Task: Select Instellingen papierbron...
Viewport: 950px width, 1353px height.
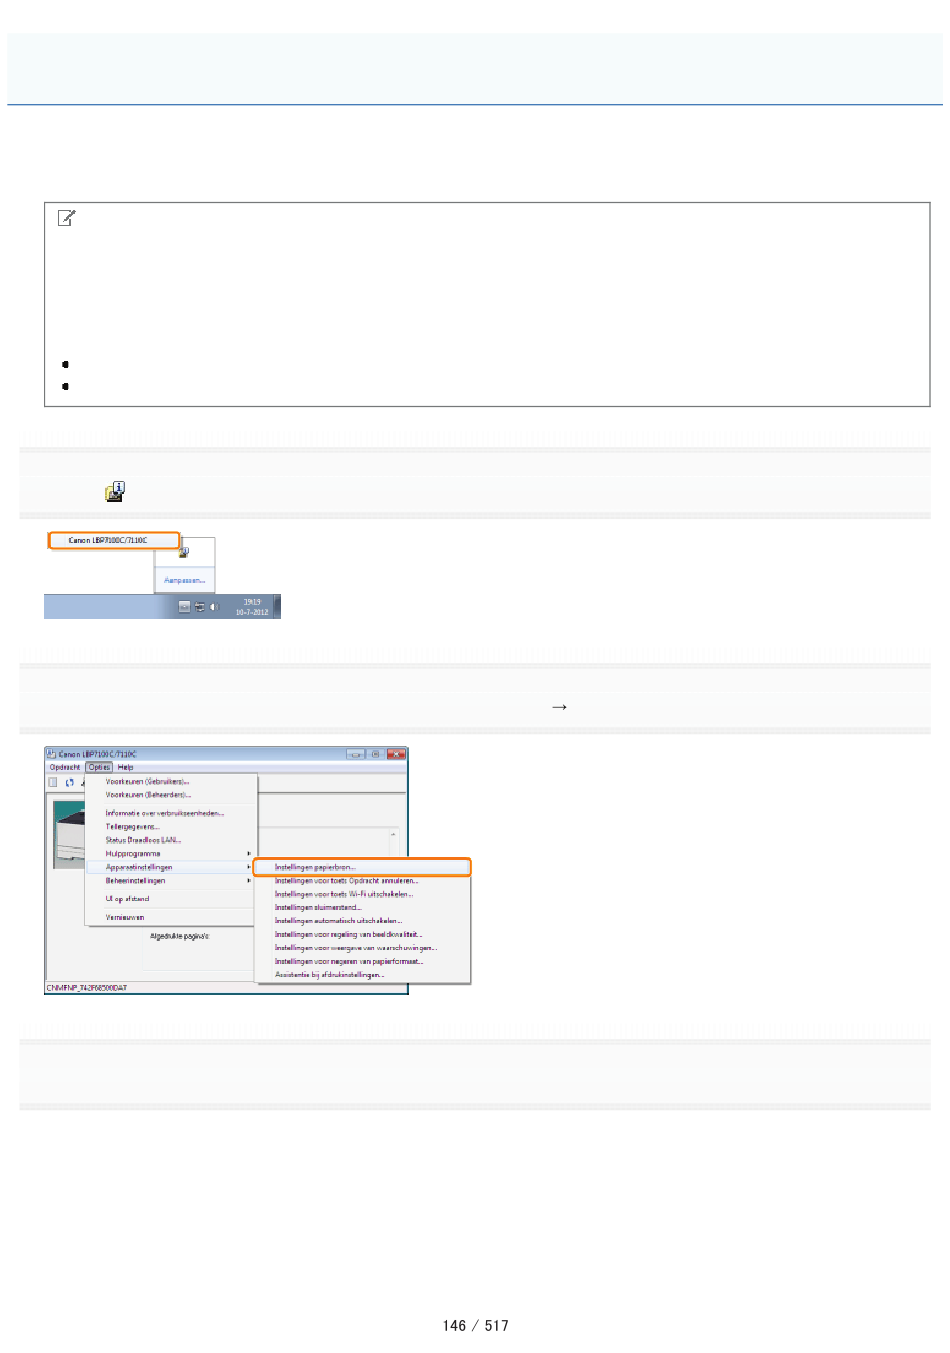Action: (x=362, y=867)
